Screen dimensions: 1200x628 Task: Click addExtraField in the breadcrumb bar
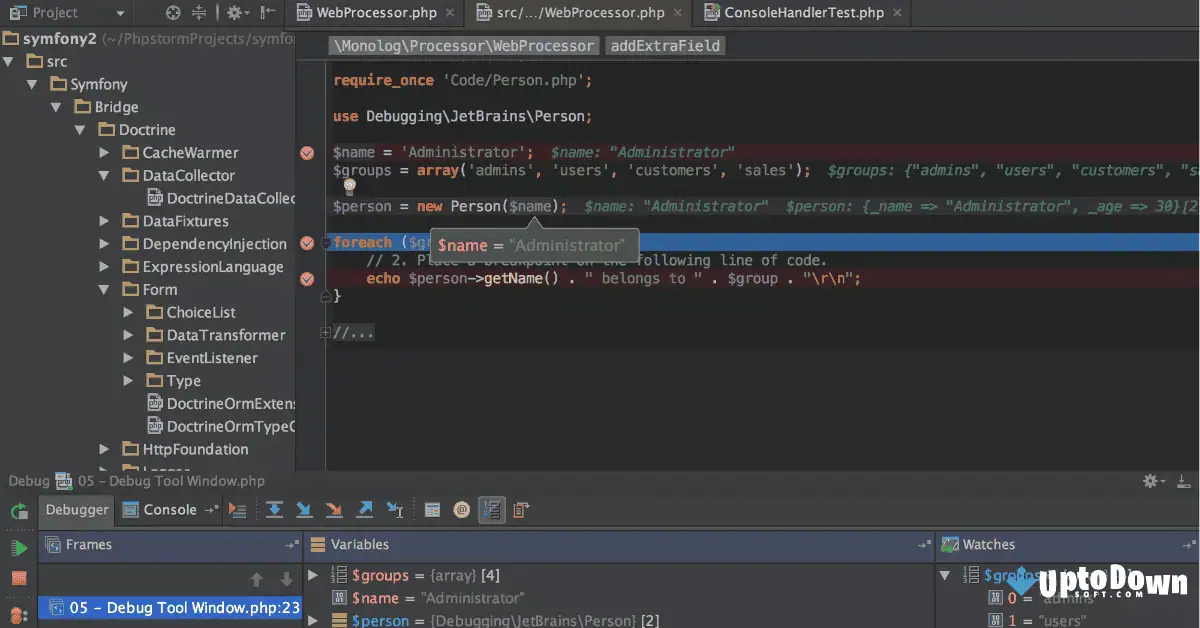click(664, 45)
